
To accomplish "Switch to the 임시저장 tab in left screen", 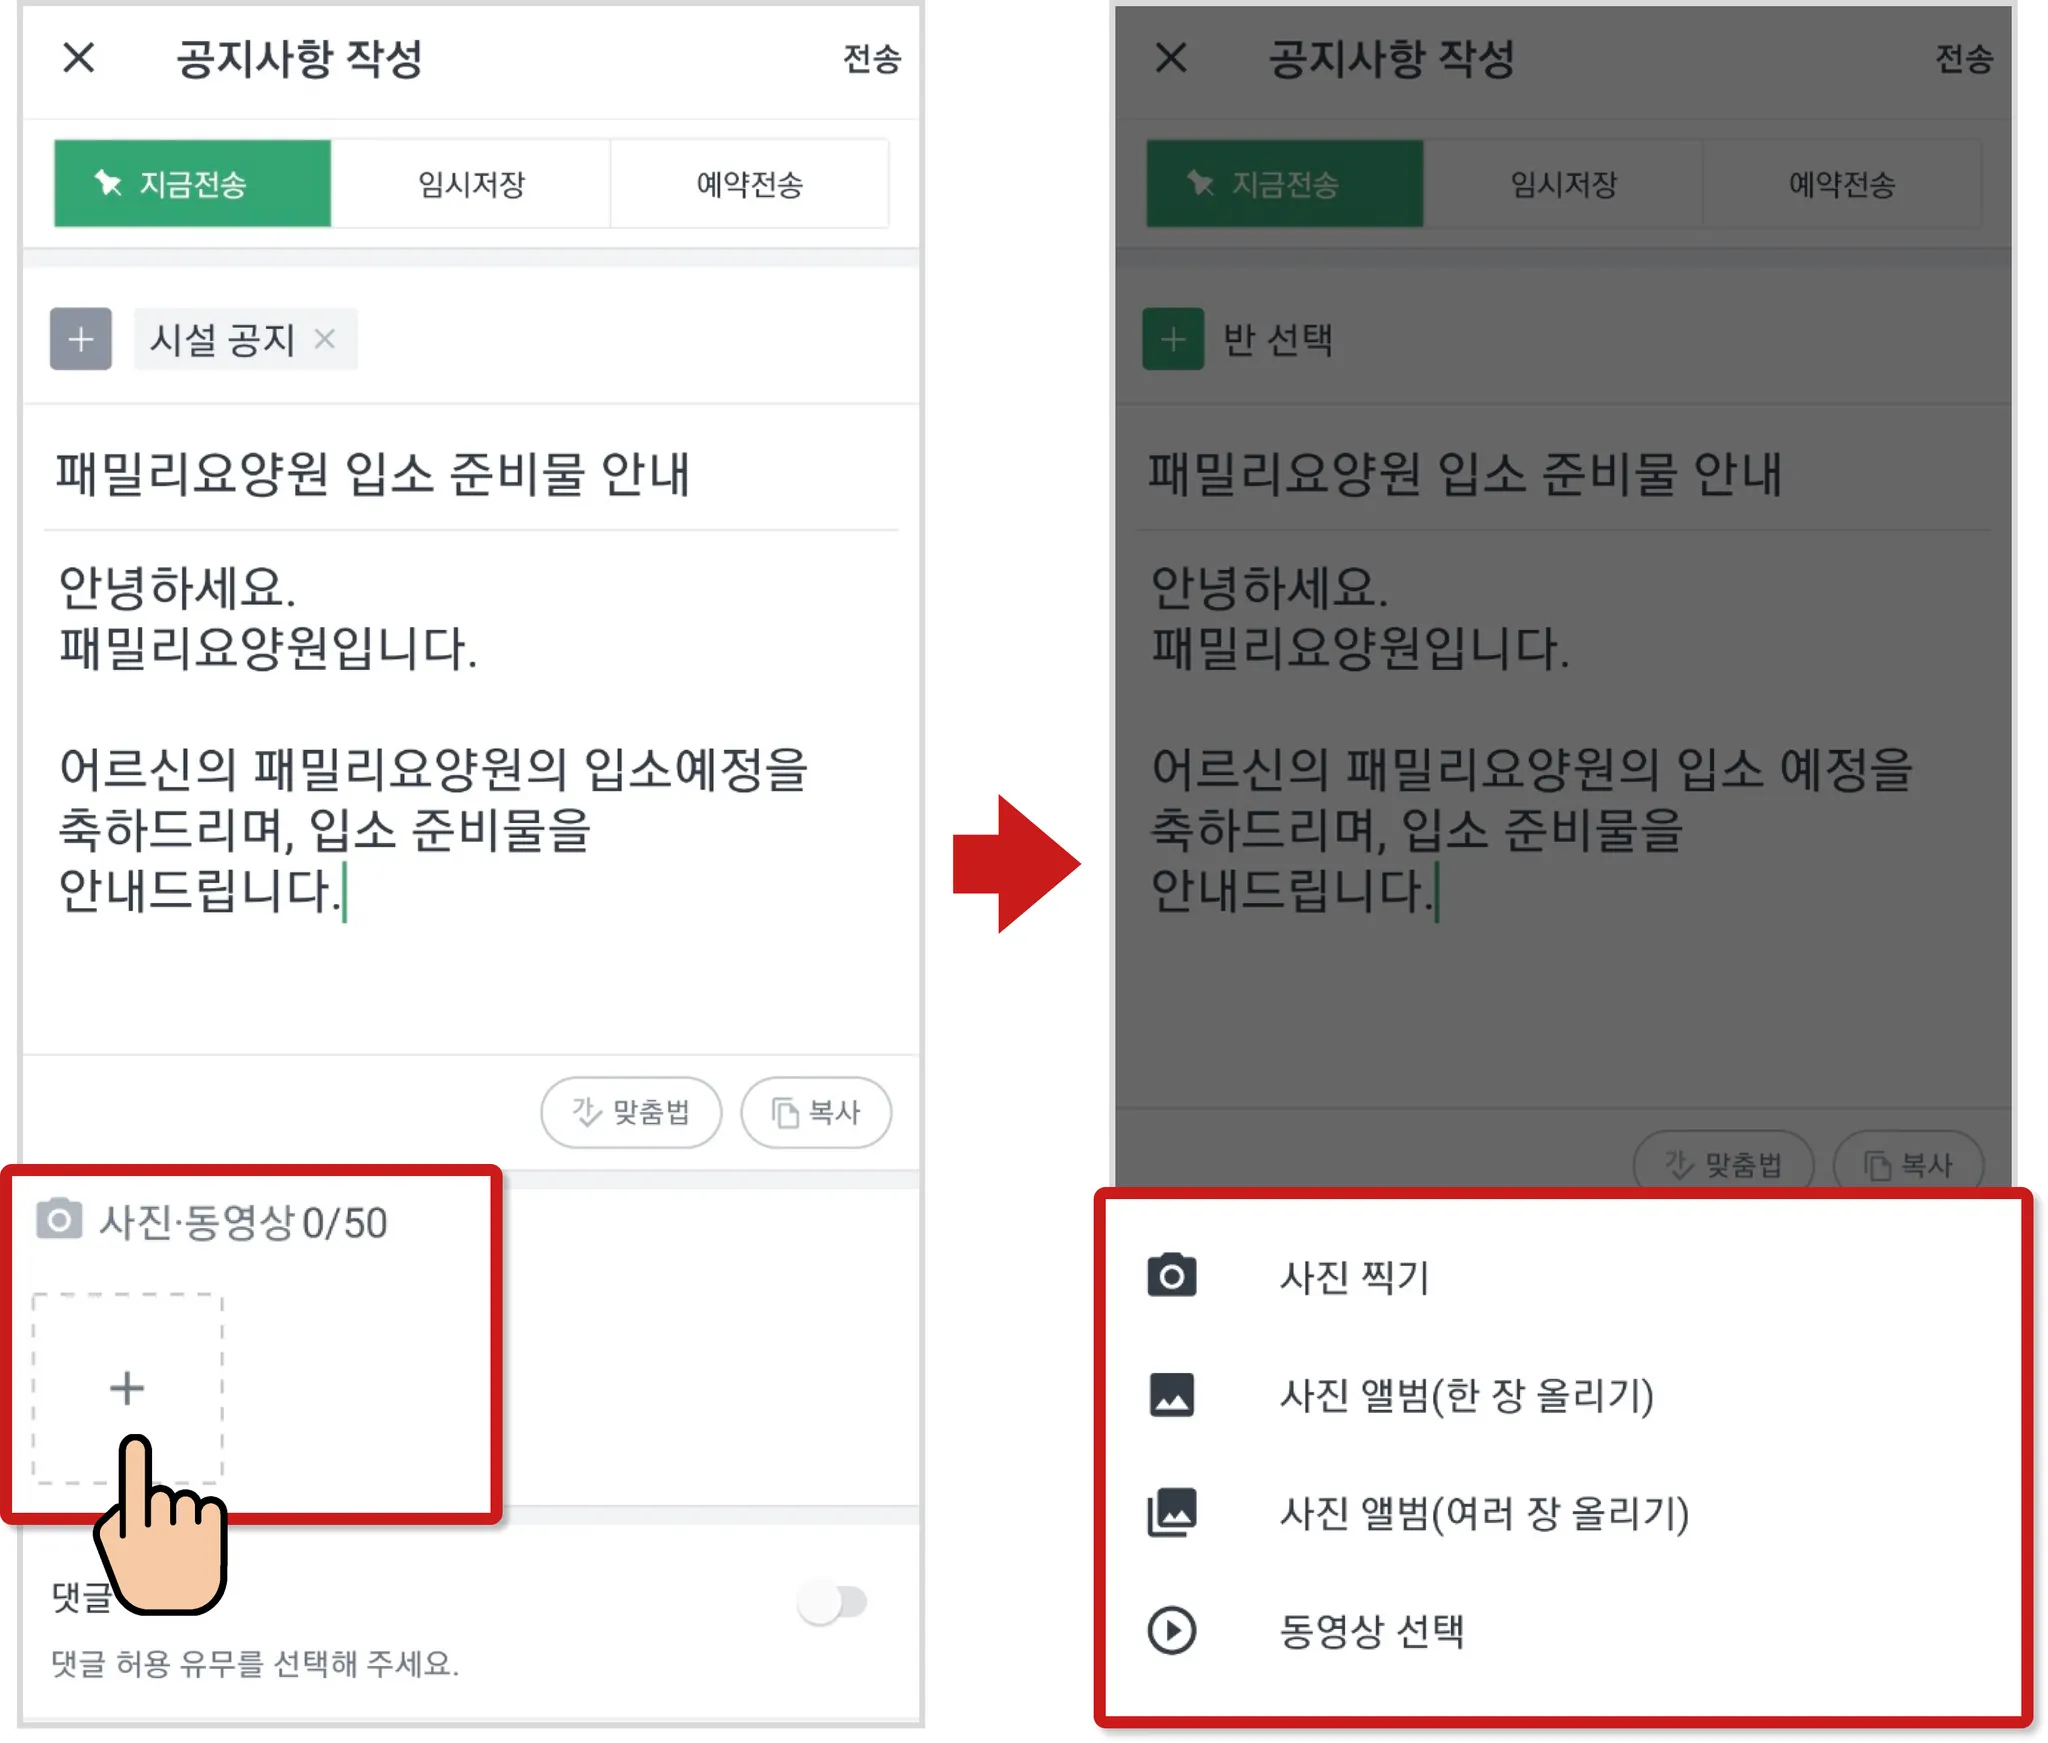I will point(471,184).
